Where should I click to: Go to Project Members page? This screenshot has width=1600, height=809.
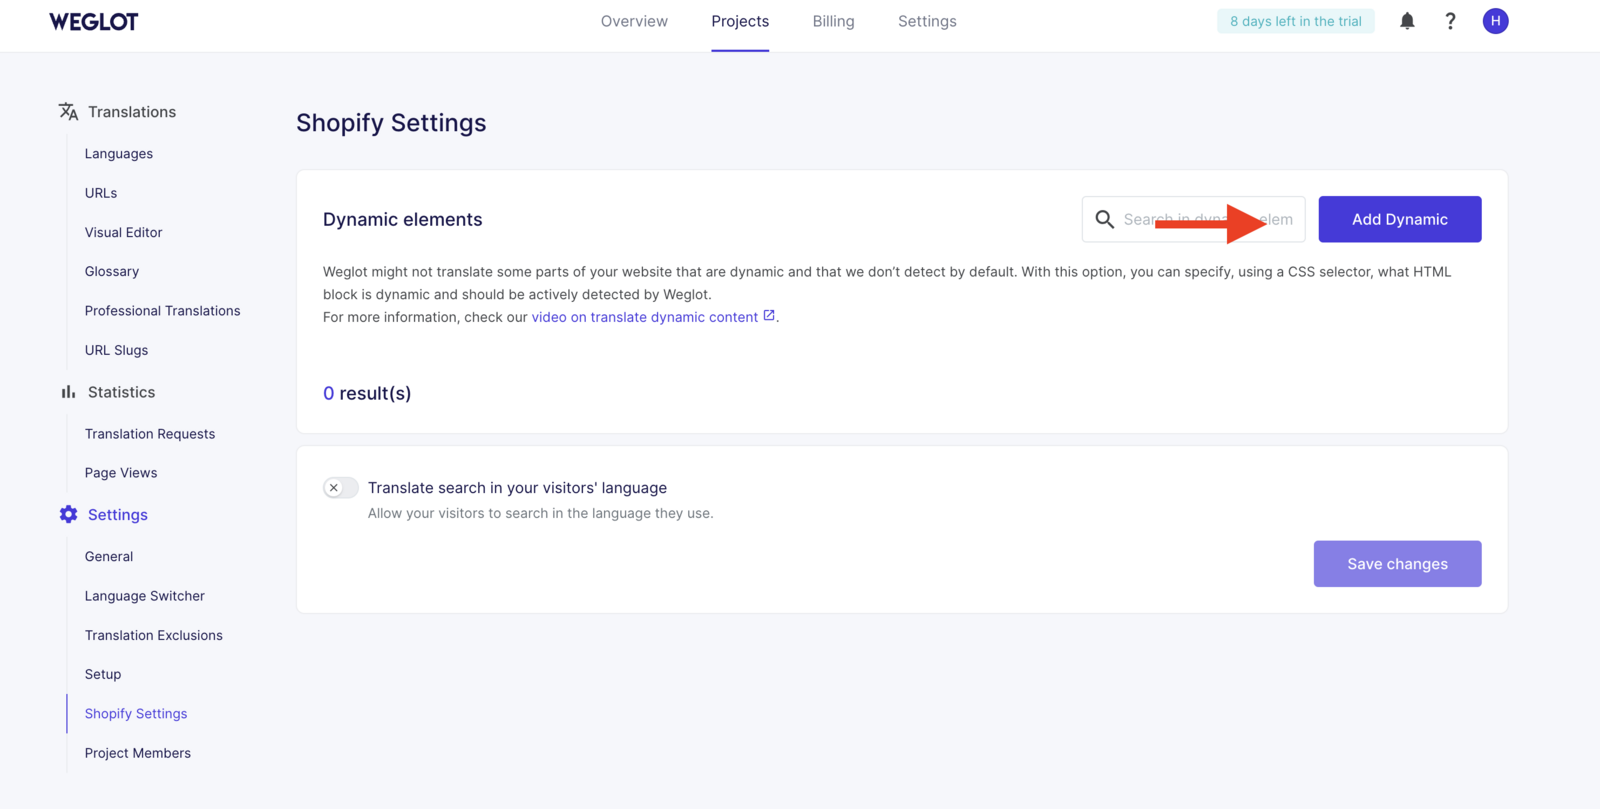point(138,753)
